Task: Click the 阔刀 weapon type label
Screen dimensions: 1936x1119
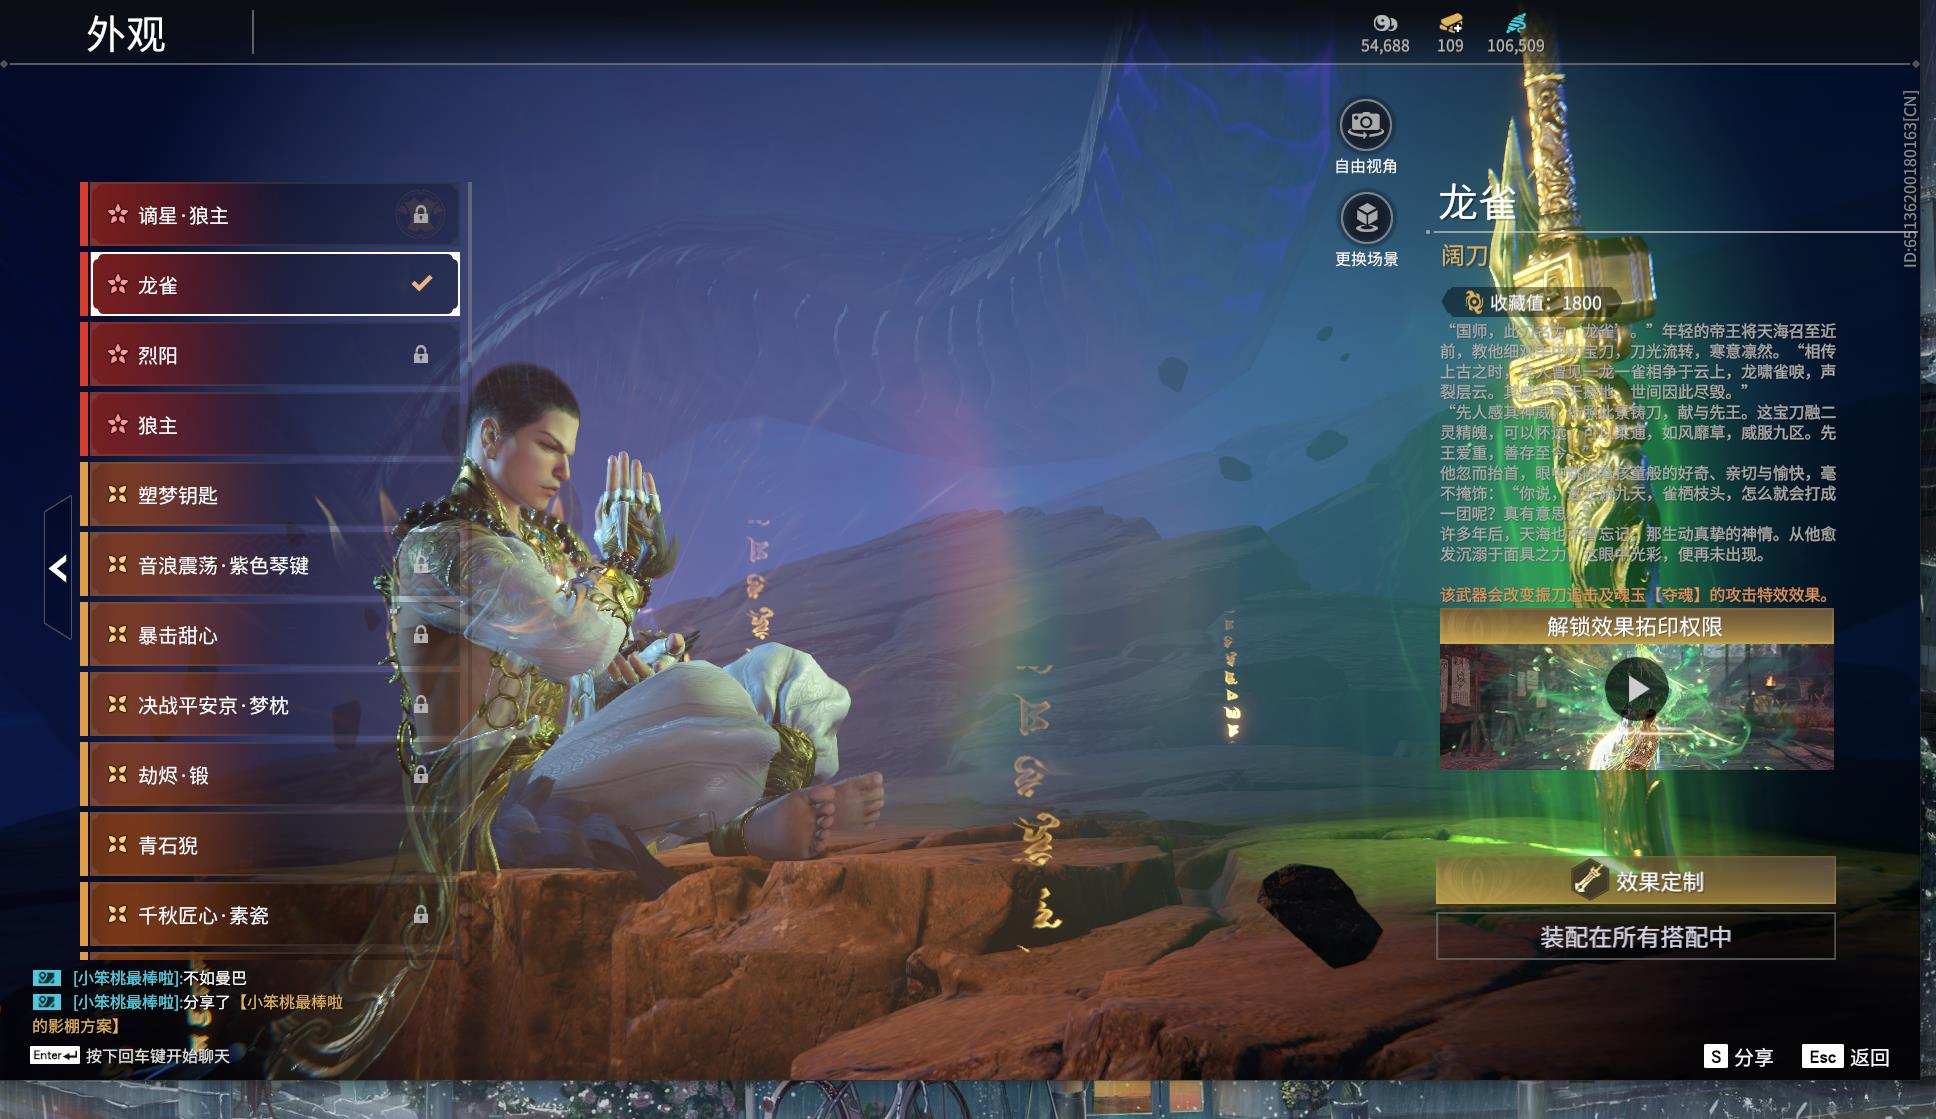Action: 1464,256
